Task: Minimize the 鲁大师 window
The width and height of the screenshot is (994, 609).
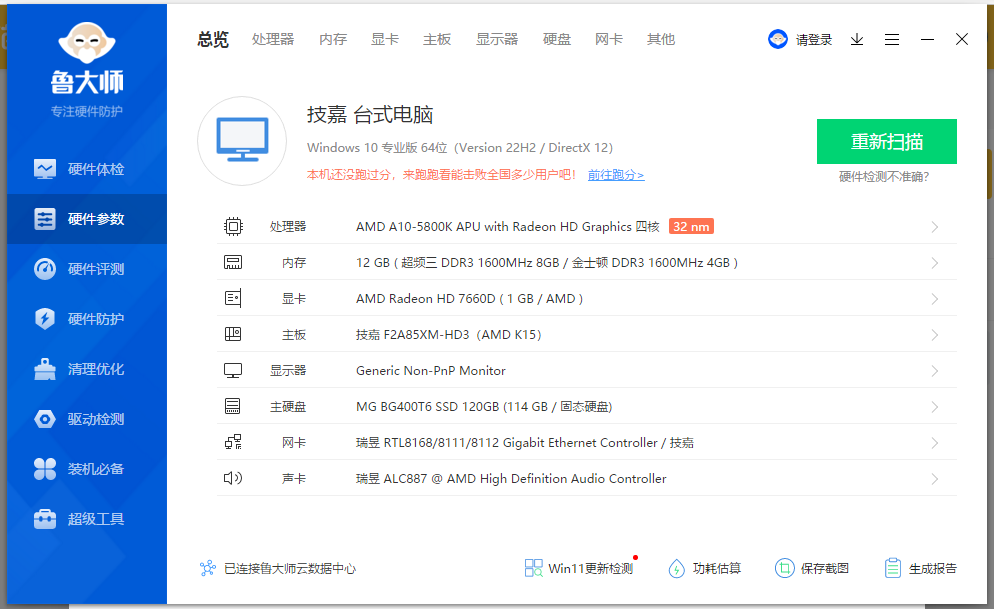Action: click(927, 39)
